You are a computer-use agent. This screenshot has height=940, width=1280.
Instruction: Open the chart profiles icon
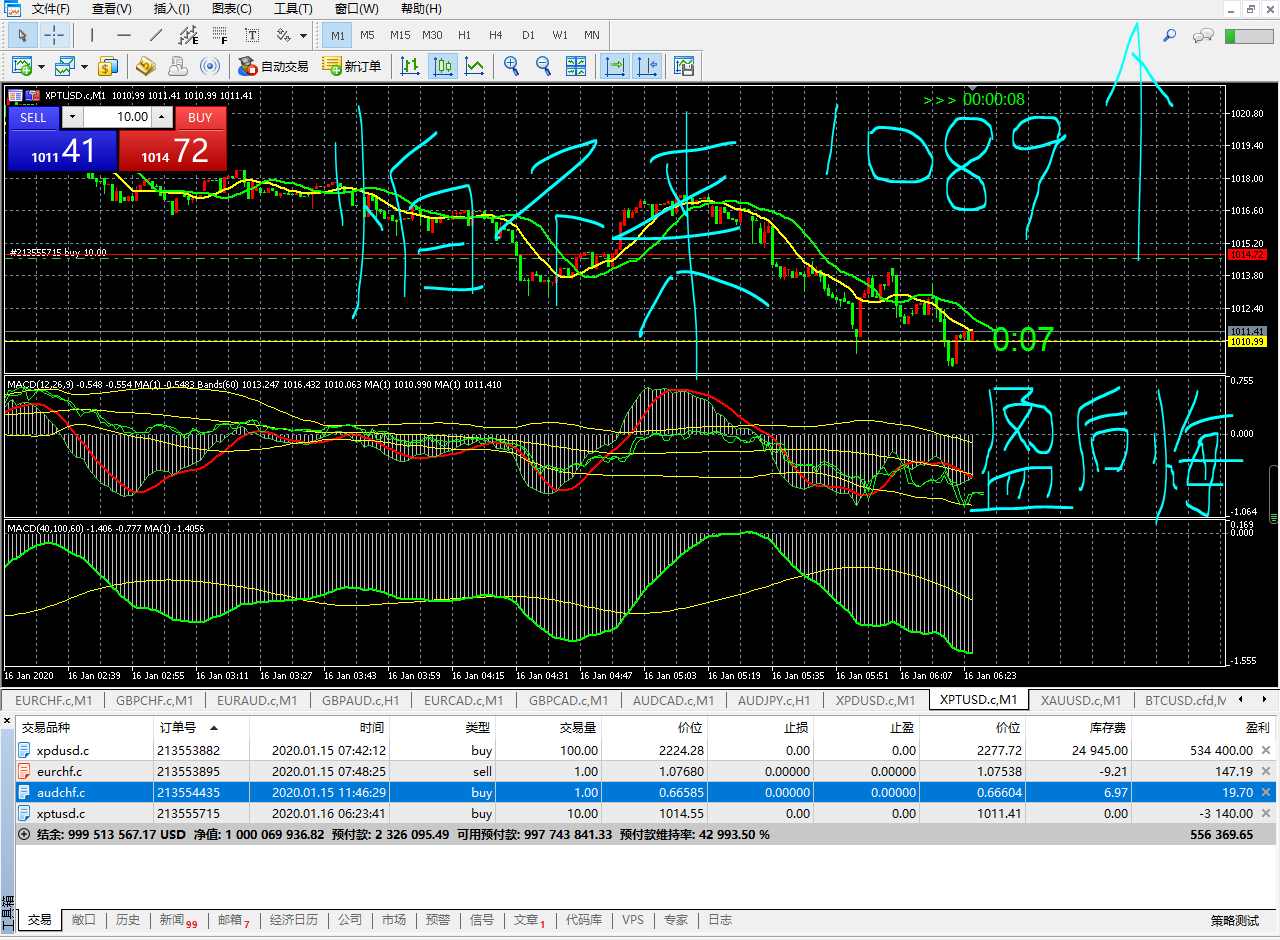click(66, 67)
